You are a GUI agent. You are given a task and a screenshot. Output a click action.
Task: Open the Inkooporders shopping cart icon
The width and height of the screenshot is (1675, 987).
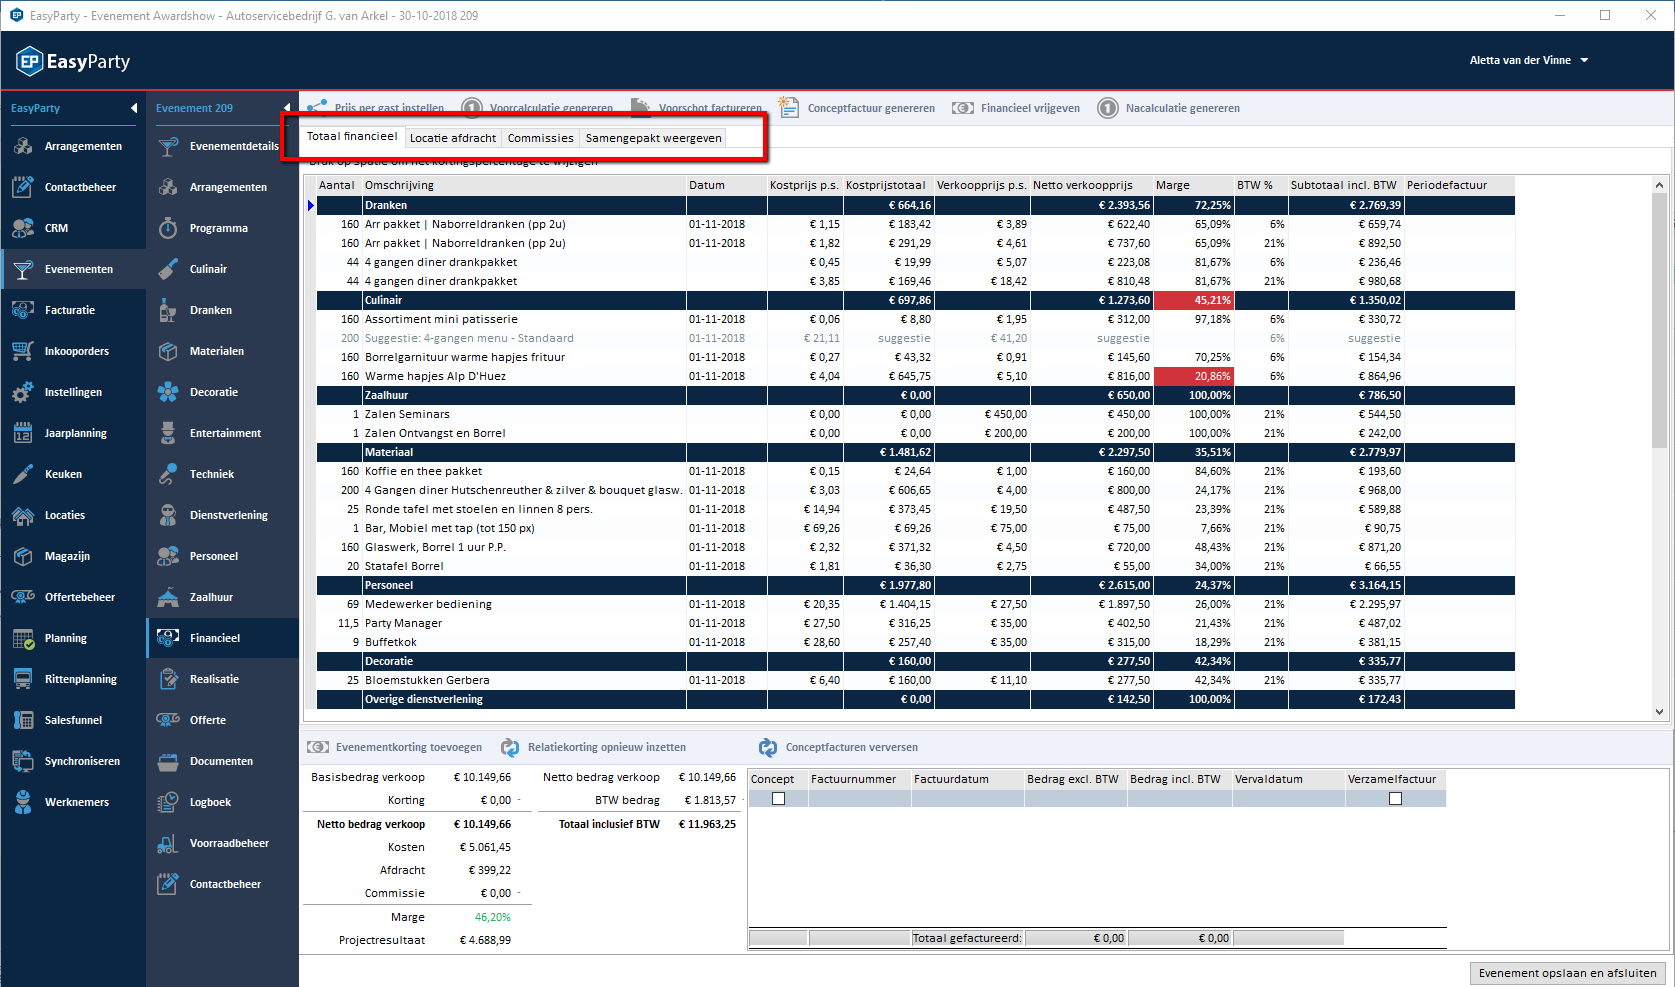23,351
